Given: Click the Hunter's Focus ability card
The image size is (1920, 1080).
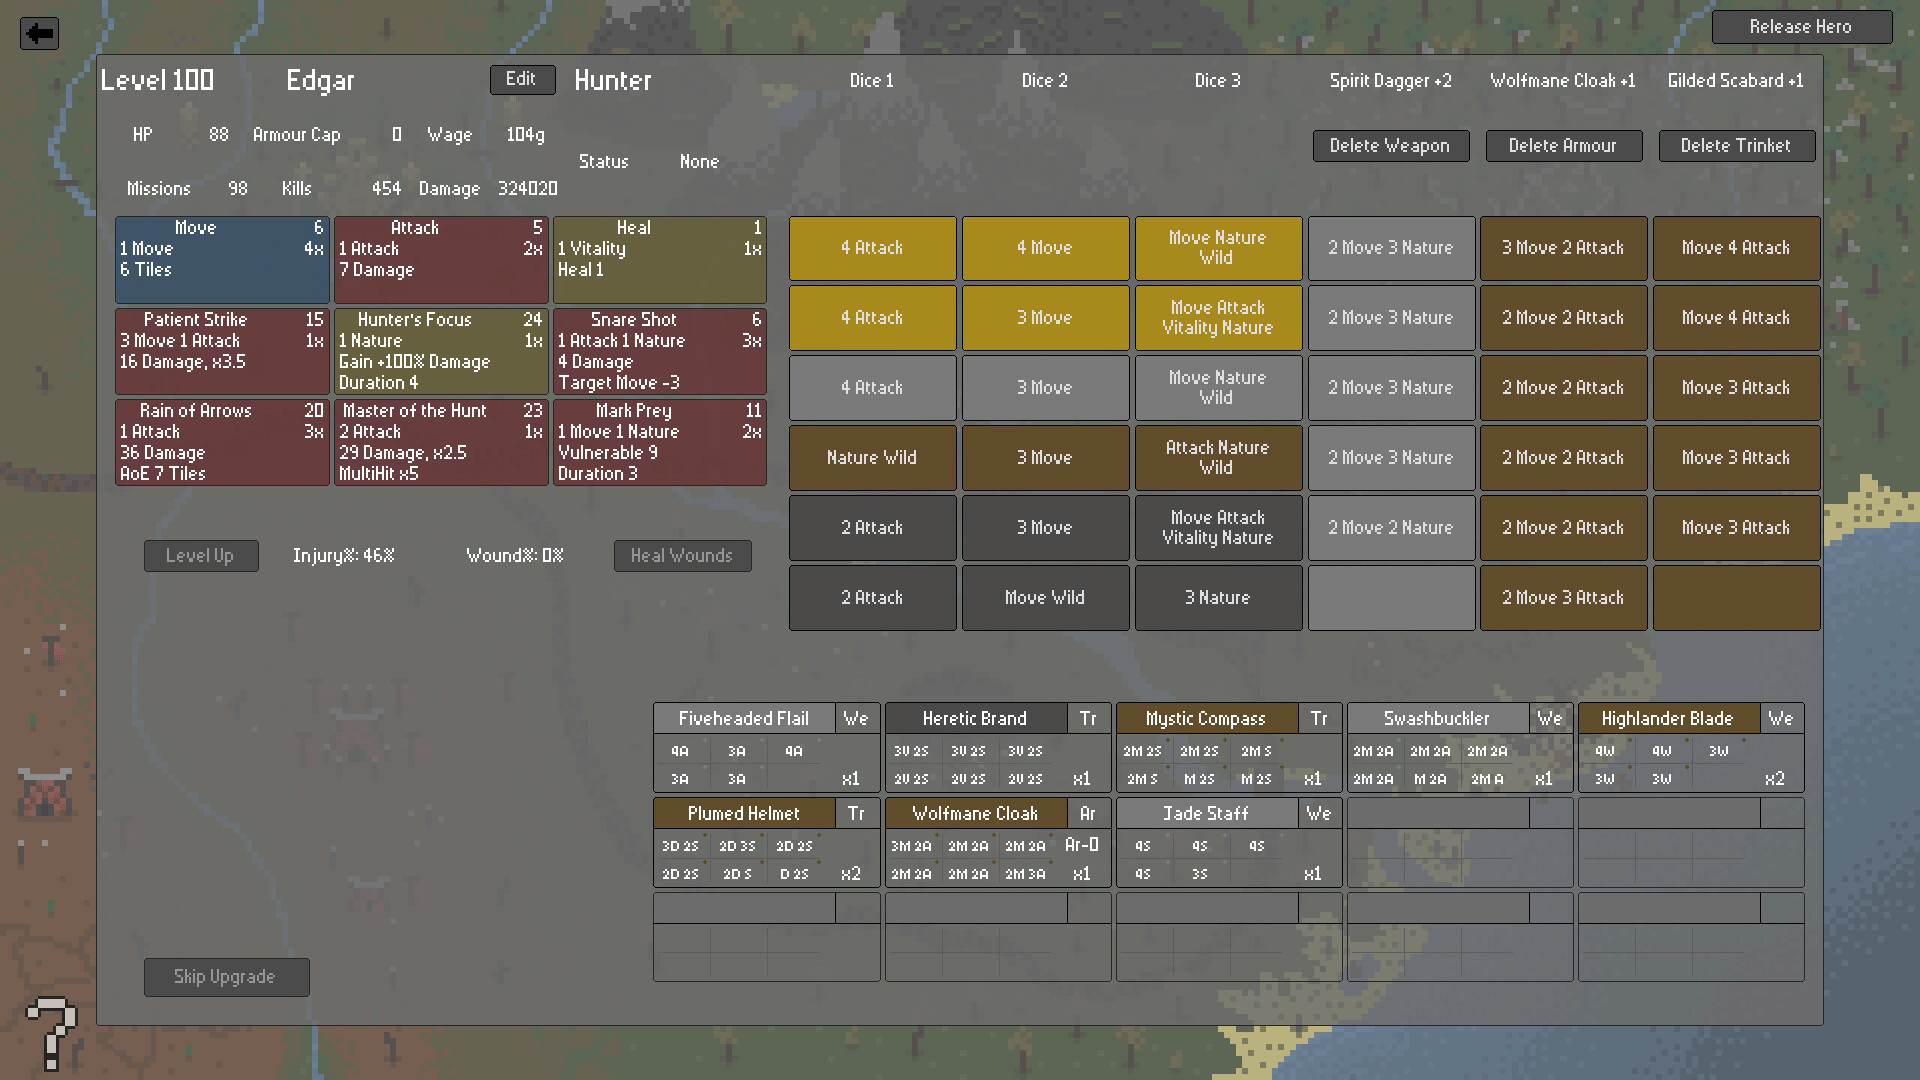Looking at the screenshot, I should [441, 351].
